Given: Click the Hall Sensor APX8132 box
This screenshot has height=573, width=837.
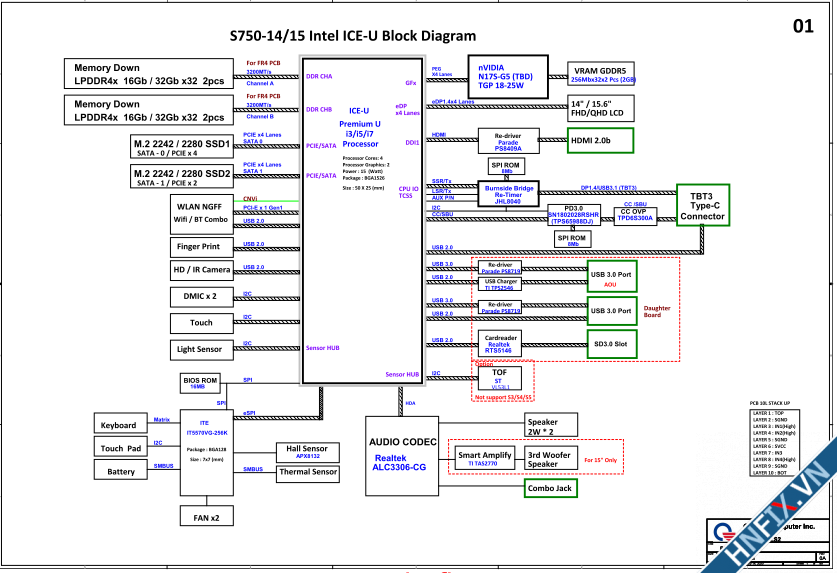Looking at the screenshot, I should 307,452.
